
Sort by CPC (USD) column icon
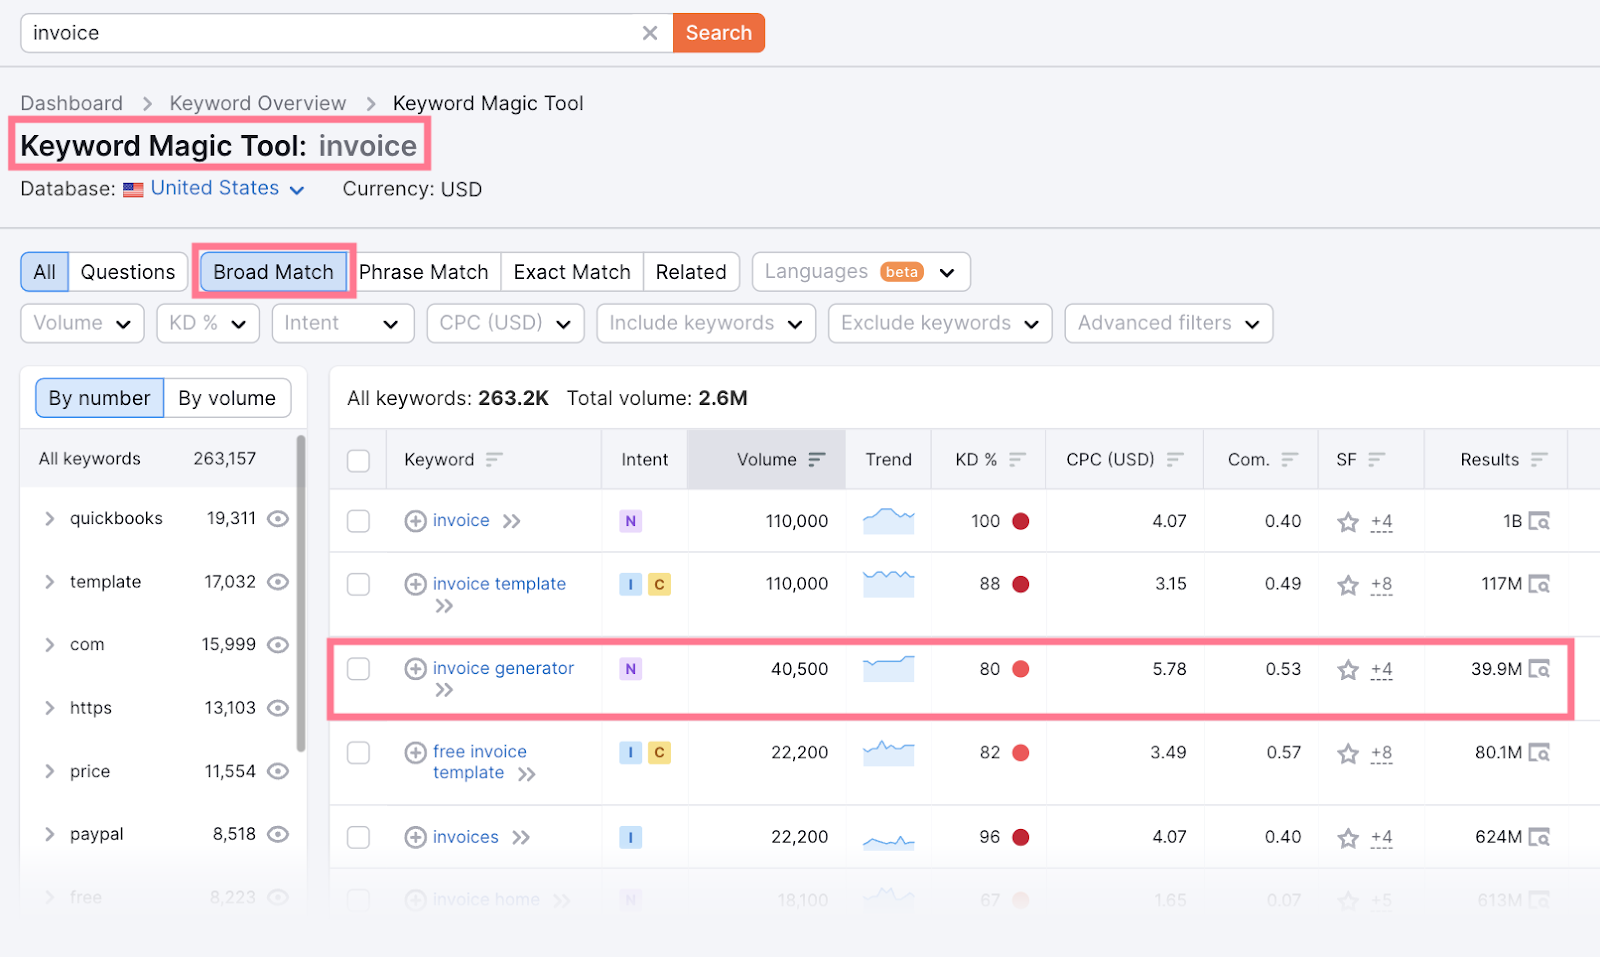point(1175,460)
